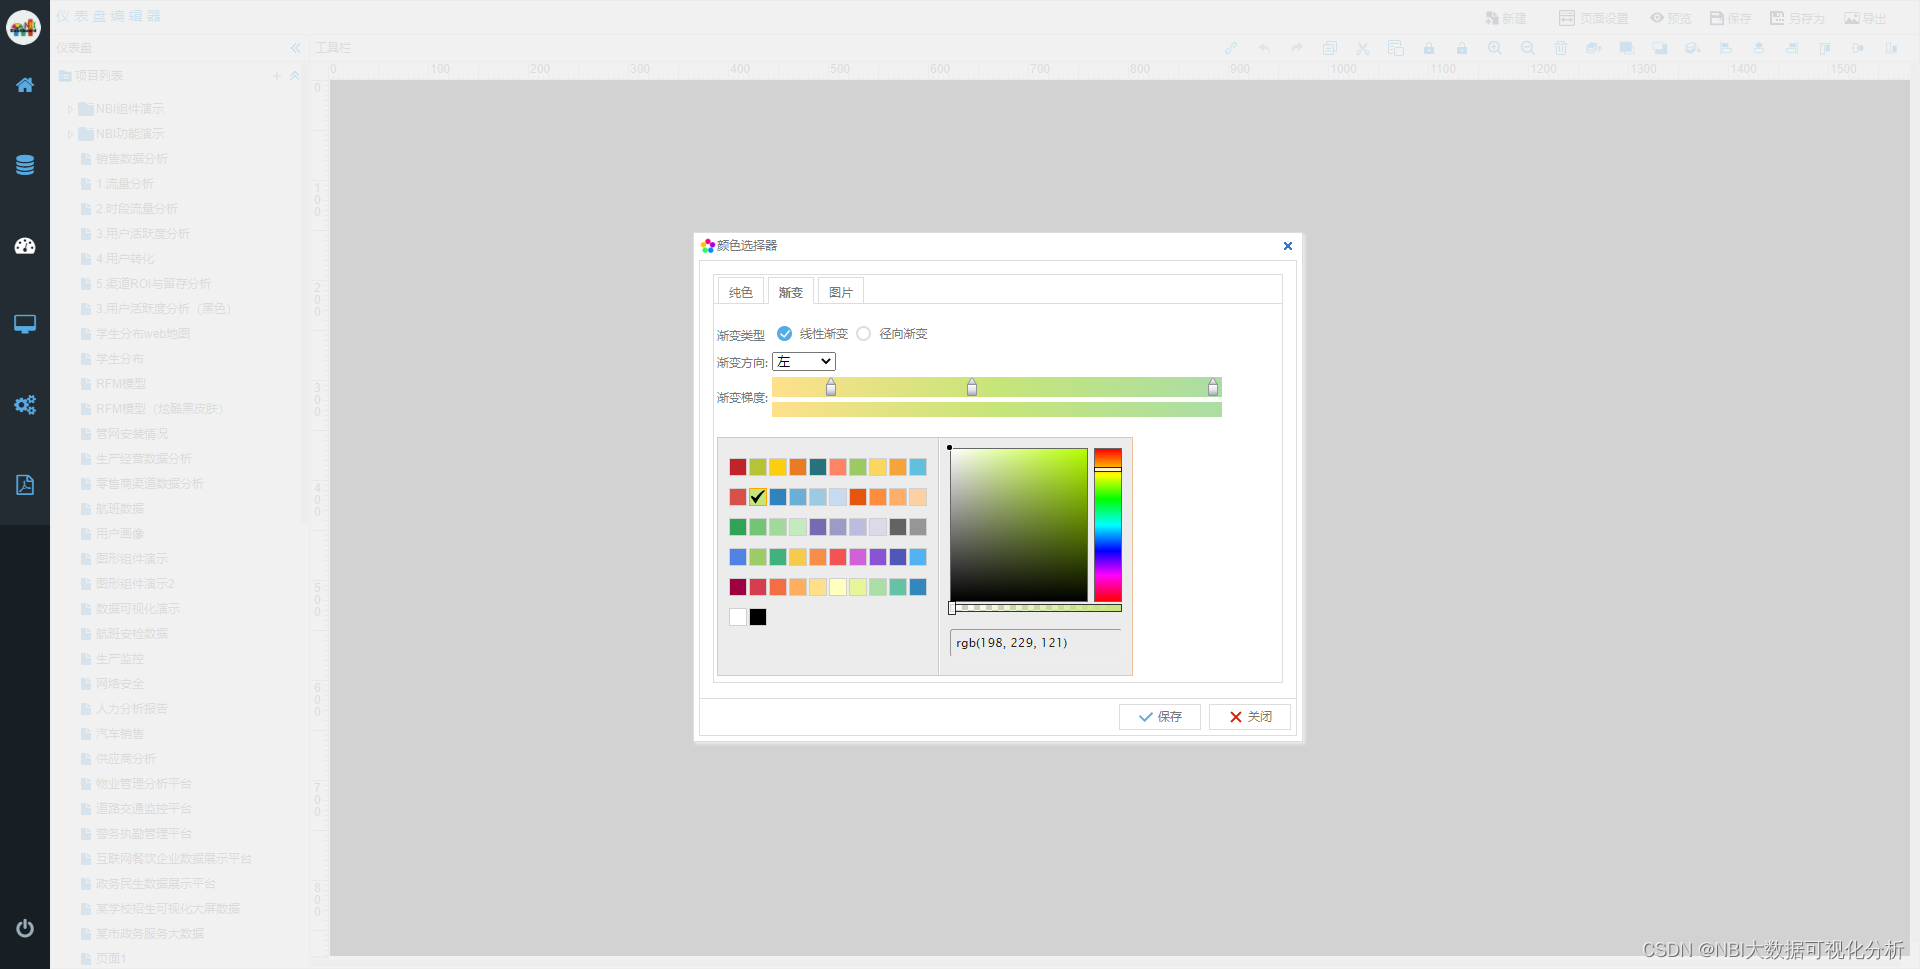Viewport: 1920px width, 969px height.
Task: Open 1.流量分析 in the project list
Action: (125, 184)
